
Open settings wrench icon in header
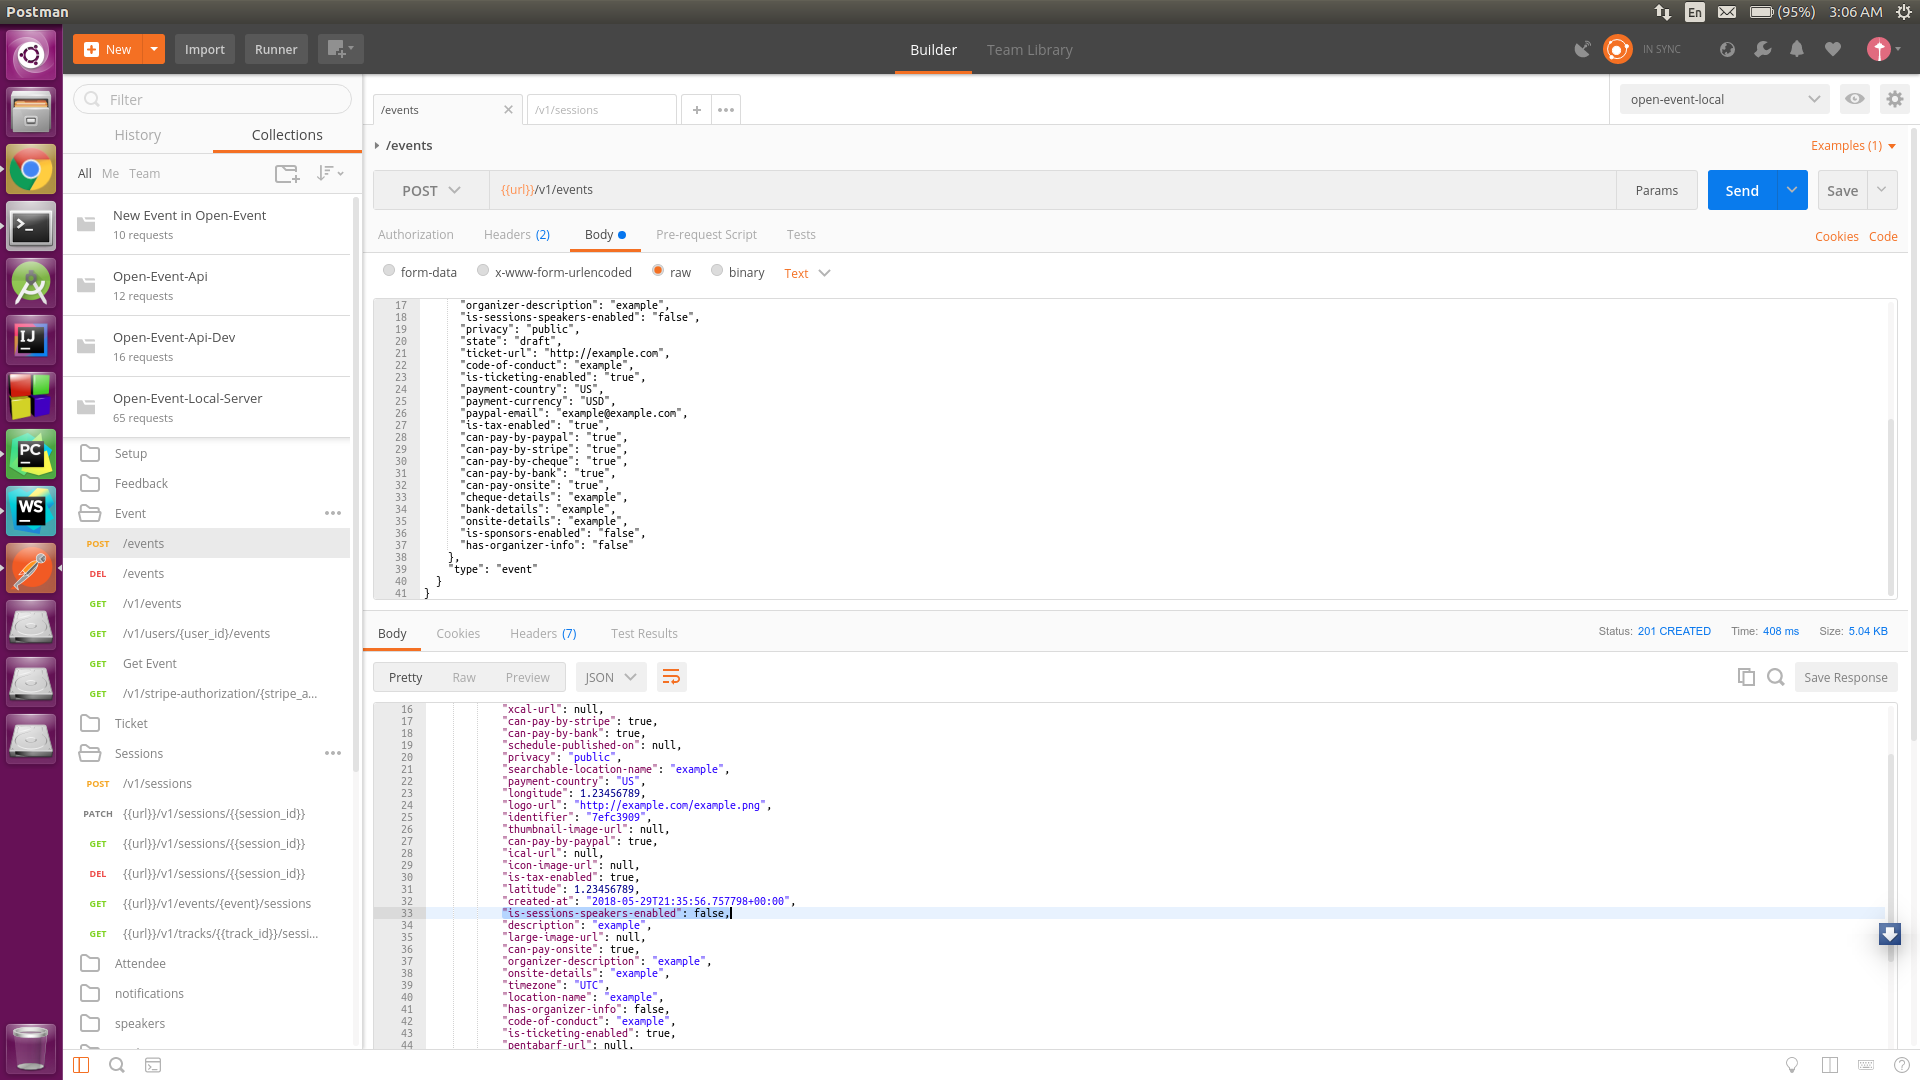tap(1763, 49)
